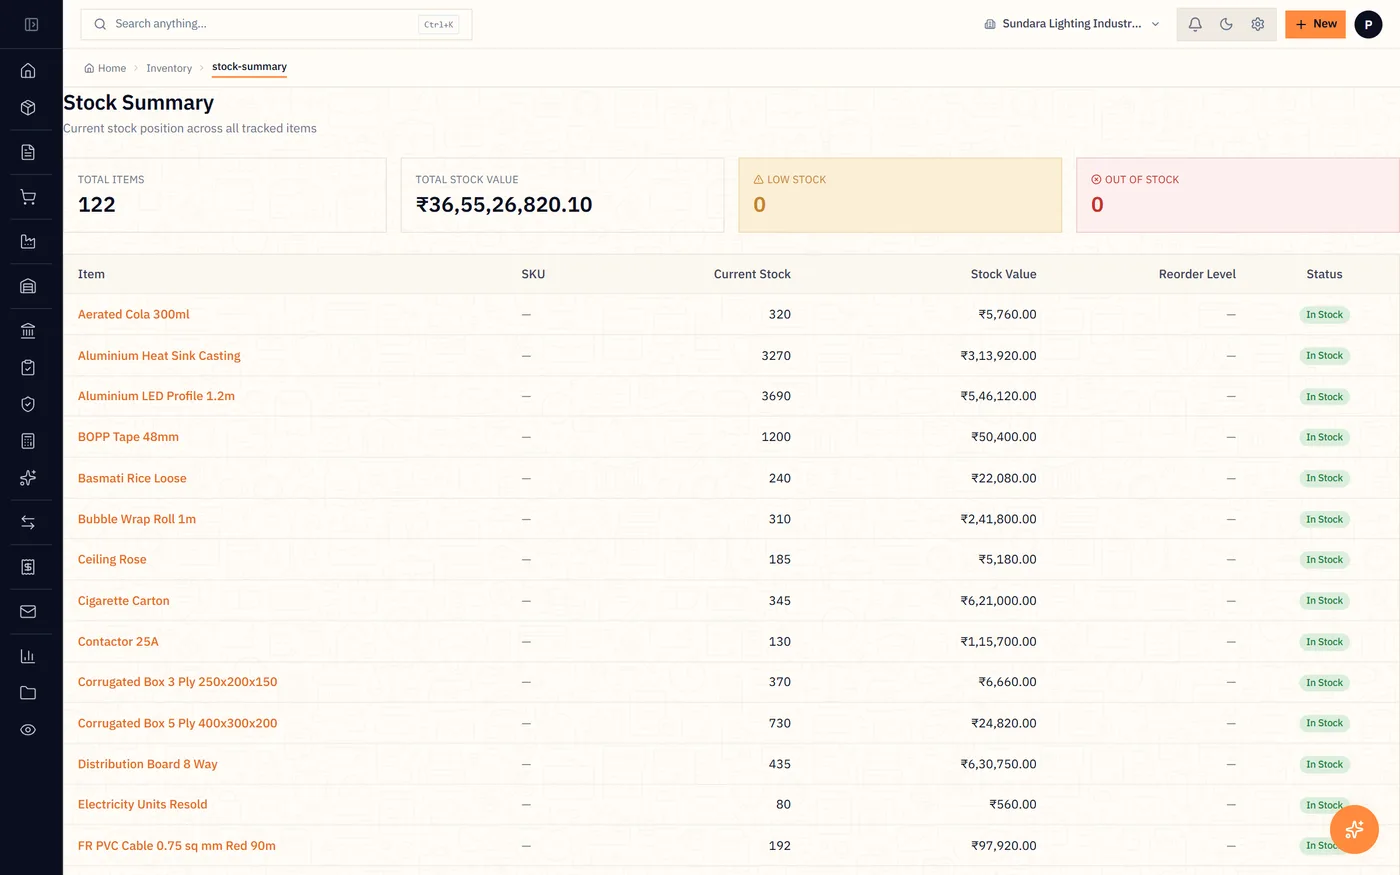Open the bank building icon in sidebar
The image size is (1400, 875).
(28, 331)
